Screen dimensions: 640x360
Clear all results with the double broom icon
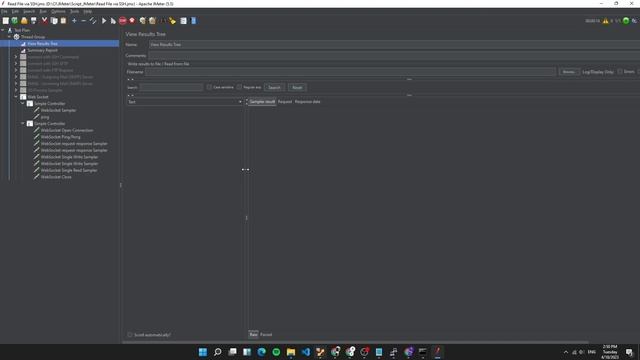coord(152,21)
